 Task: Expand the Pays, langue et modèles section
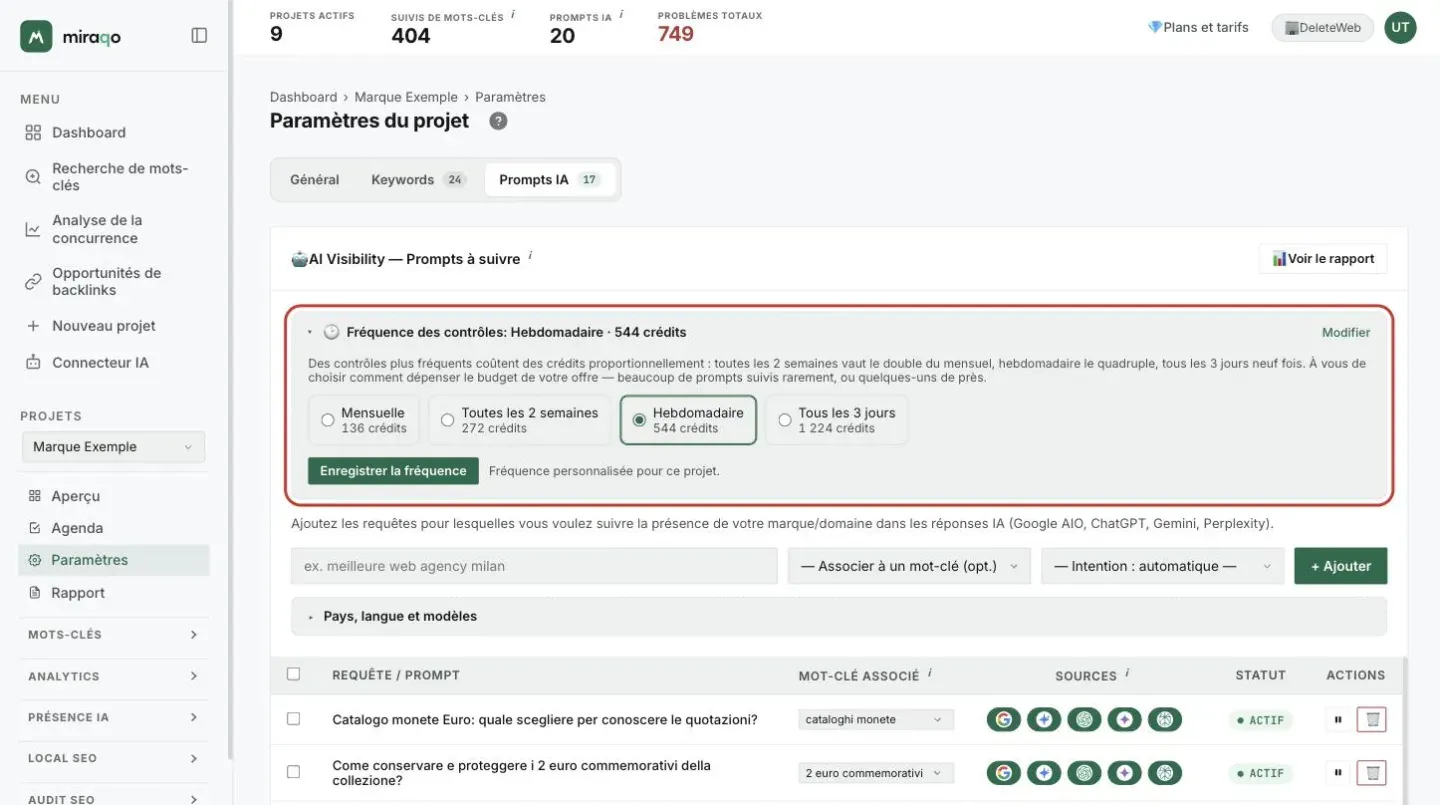coord(838,616)
